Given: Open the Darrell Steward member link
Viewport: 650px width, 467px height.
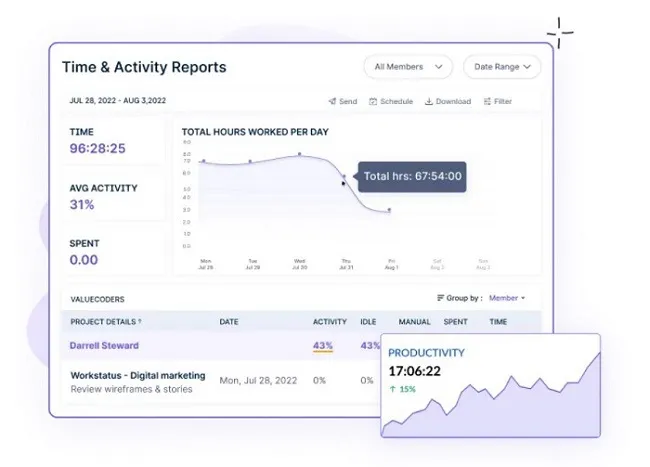Looking at the screenshot, I should (104, 346).
